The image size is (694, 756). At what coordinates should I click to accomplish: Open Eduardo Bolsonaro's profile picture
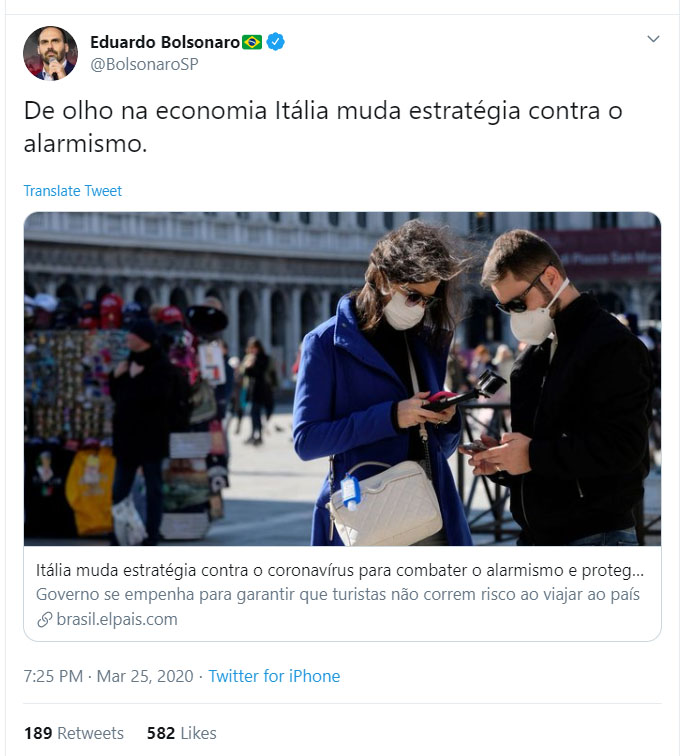pyautogui.click(x=51, y=53)
